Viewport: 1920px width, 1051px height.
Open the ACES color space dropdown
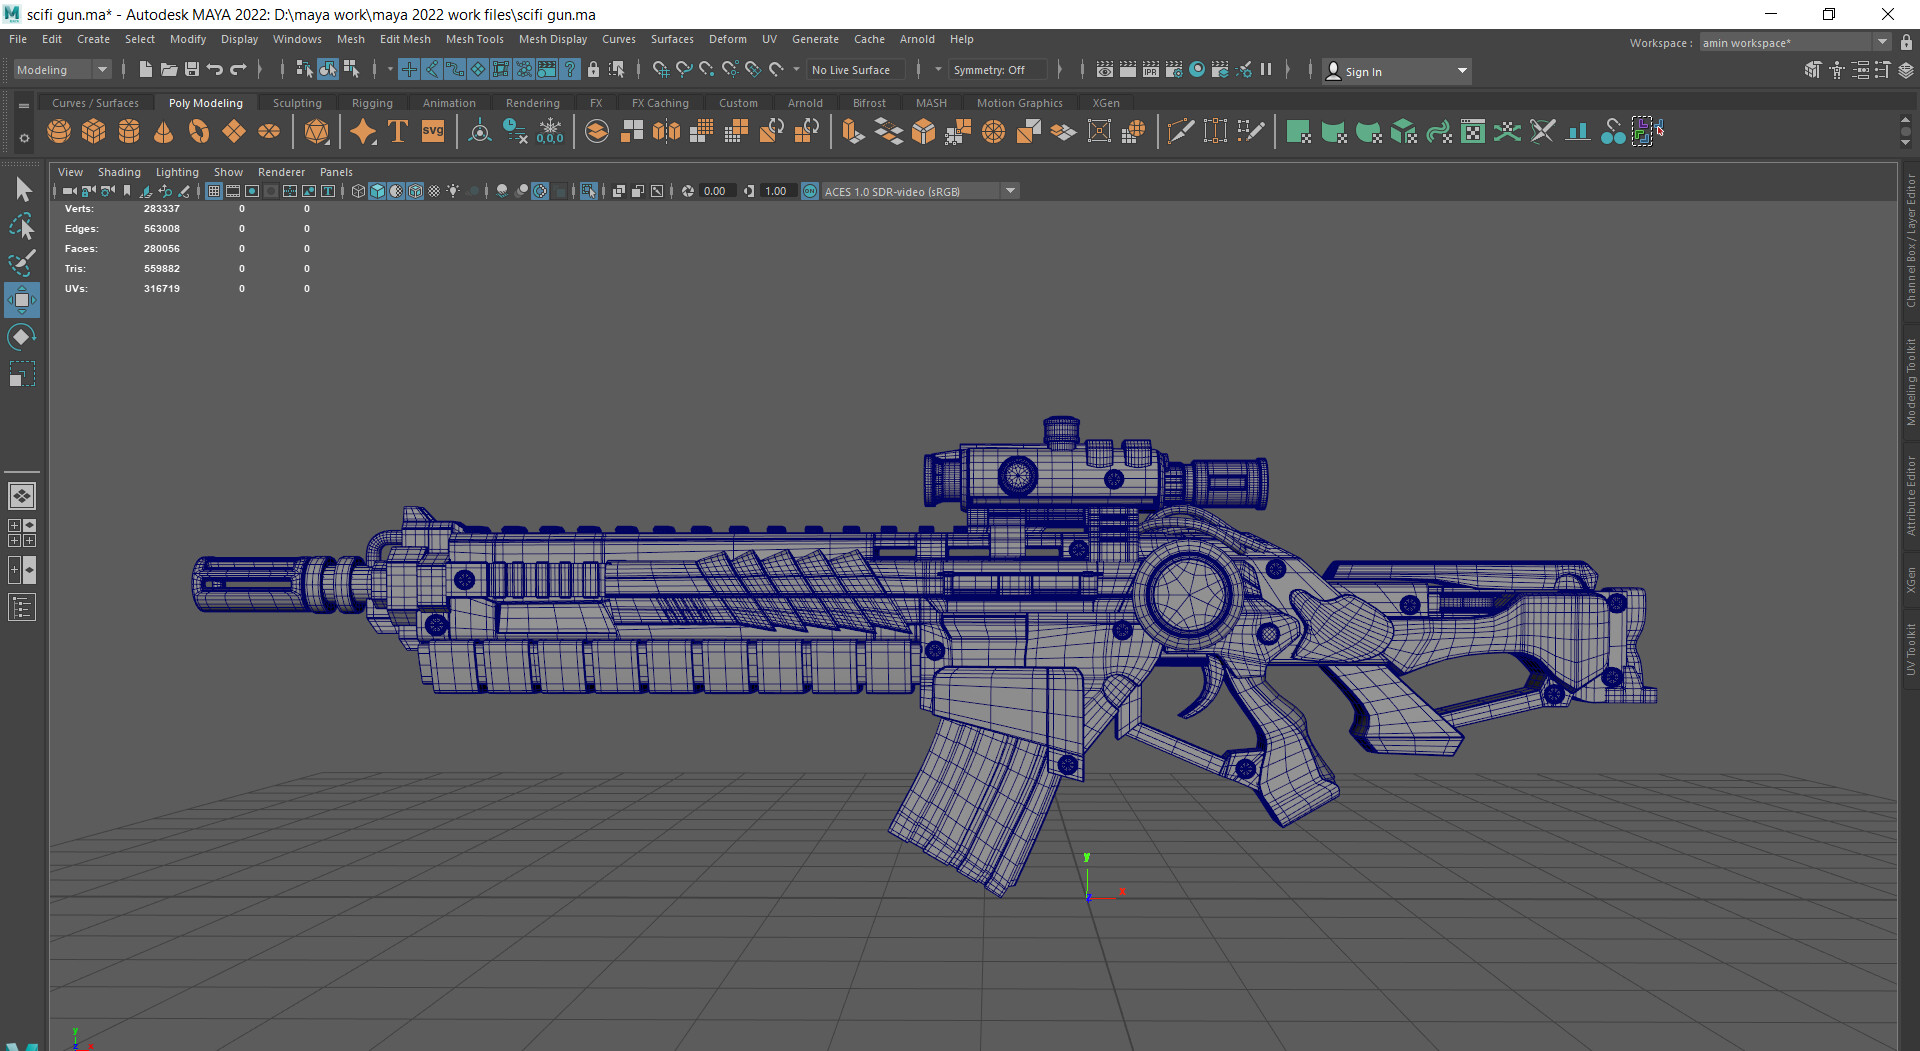(1010, 190)
